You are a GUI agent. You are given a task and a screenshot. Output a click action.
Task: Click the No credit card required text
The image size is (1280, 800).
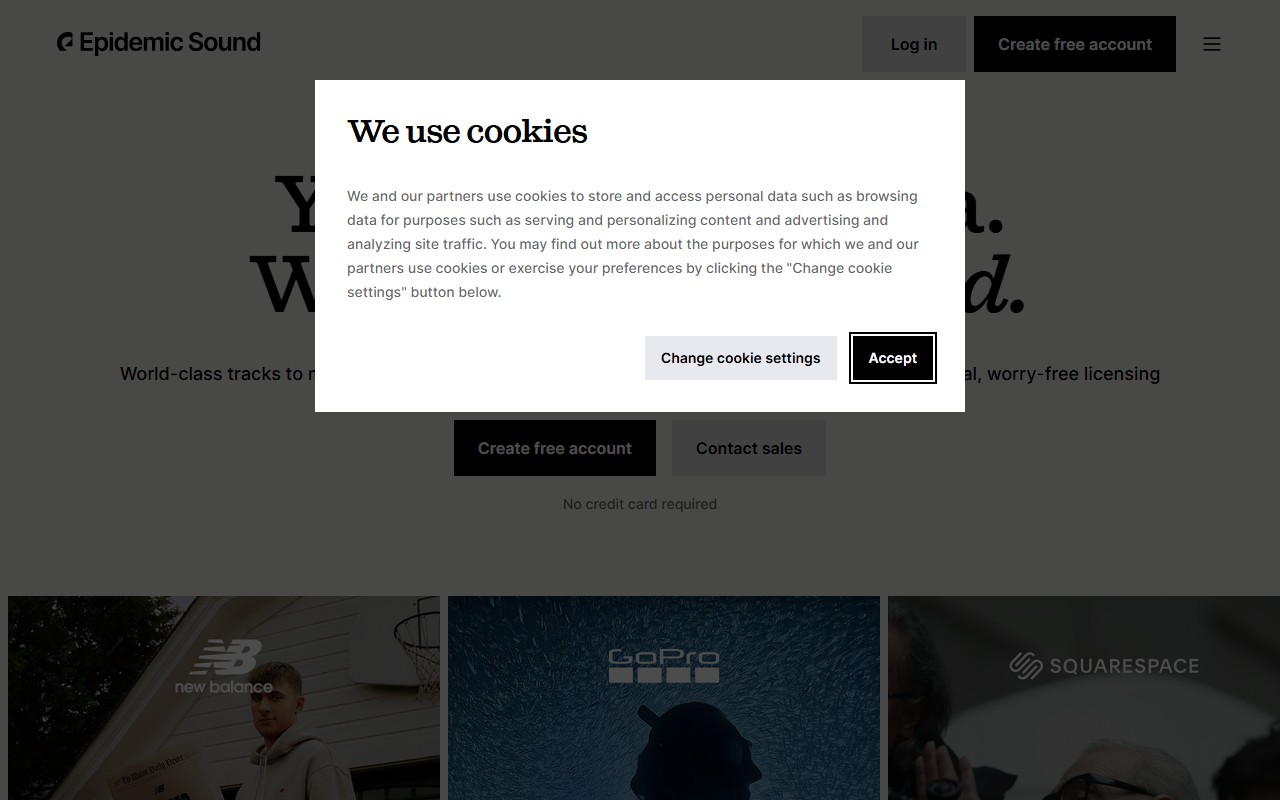point(640,504)
